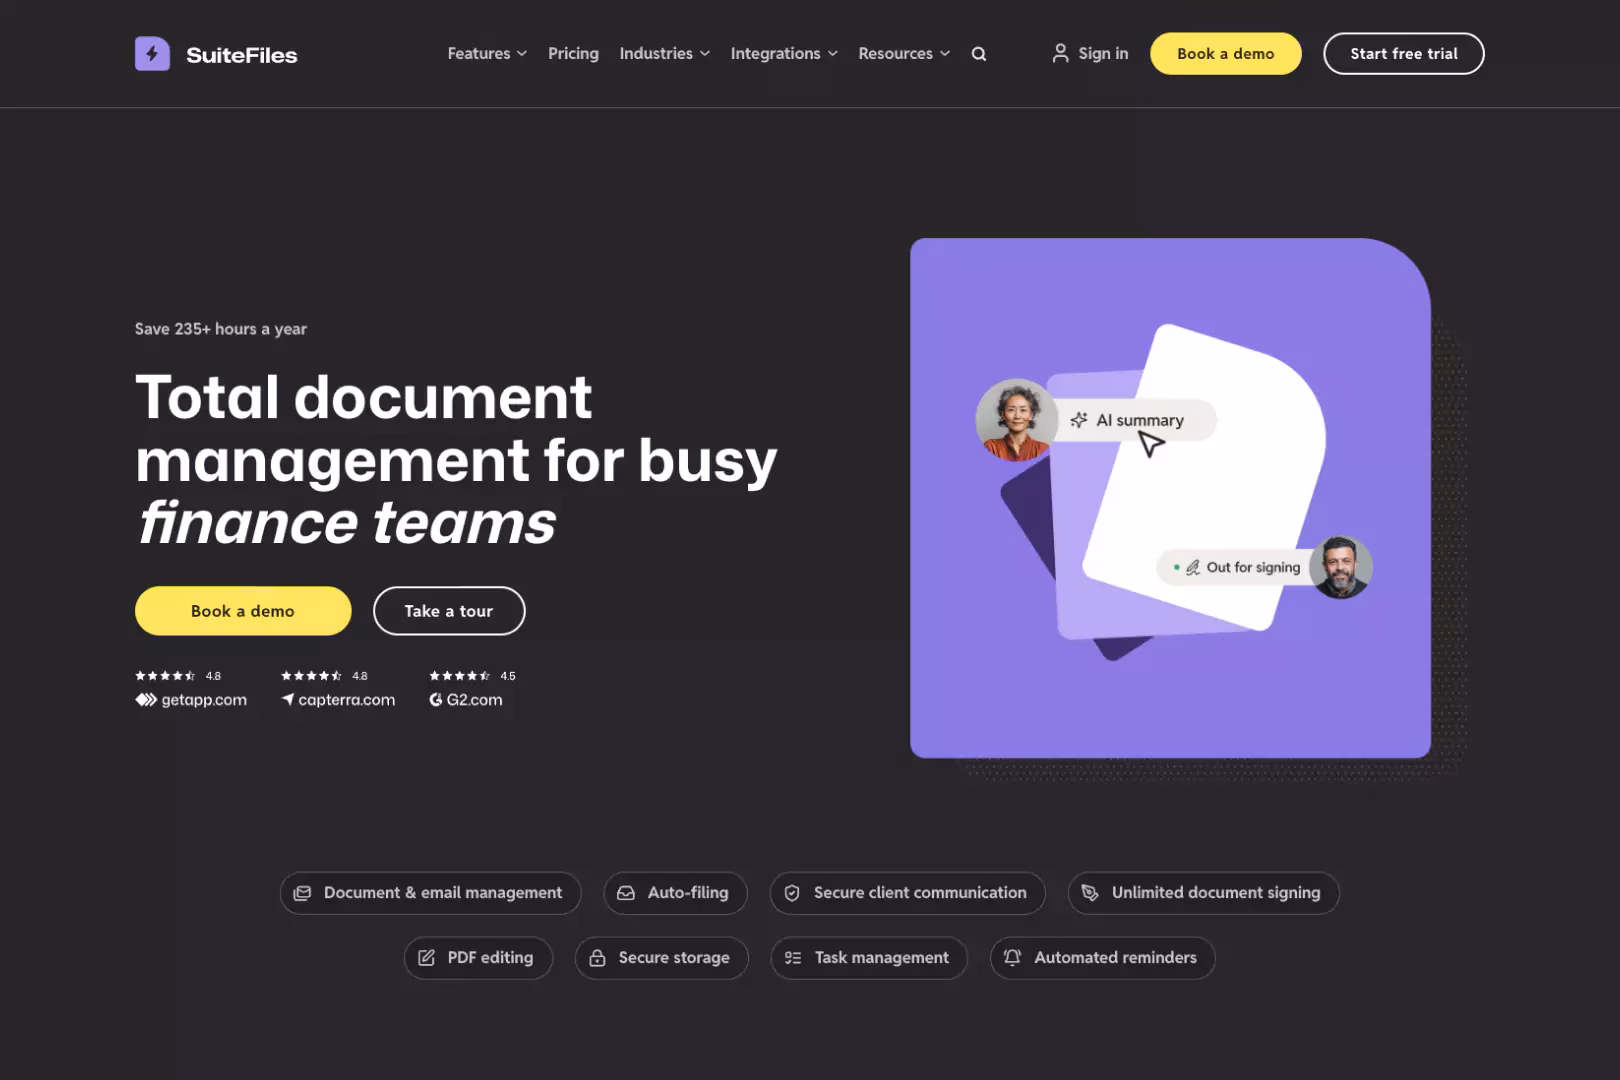Viewport: 1620px width, 1080px height.
Task: Click the Sign in user icon
Action: pos(1060,53)
